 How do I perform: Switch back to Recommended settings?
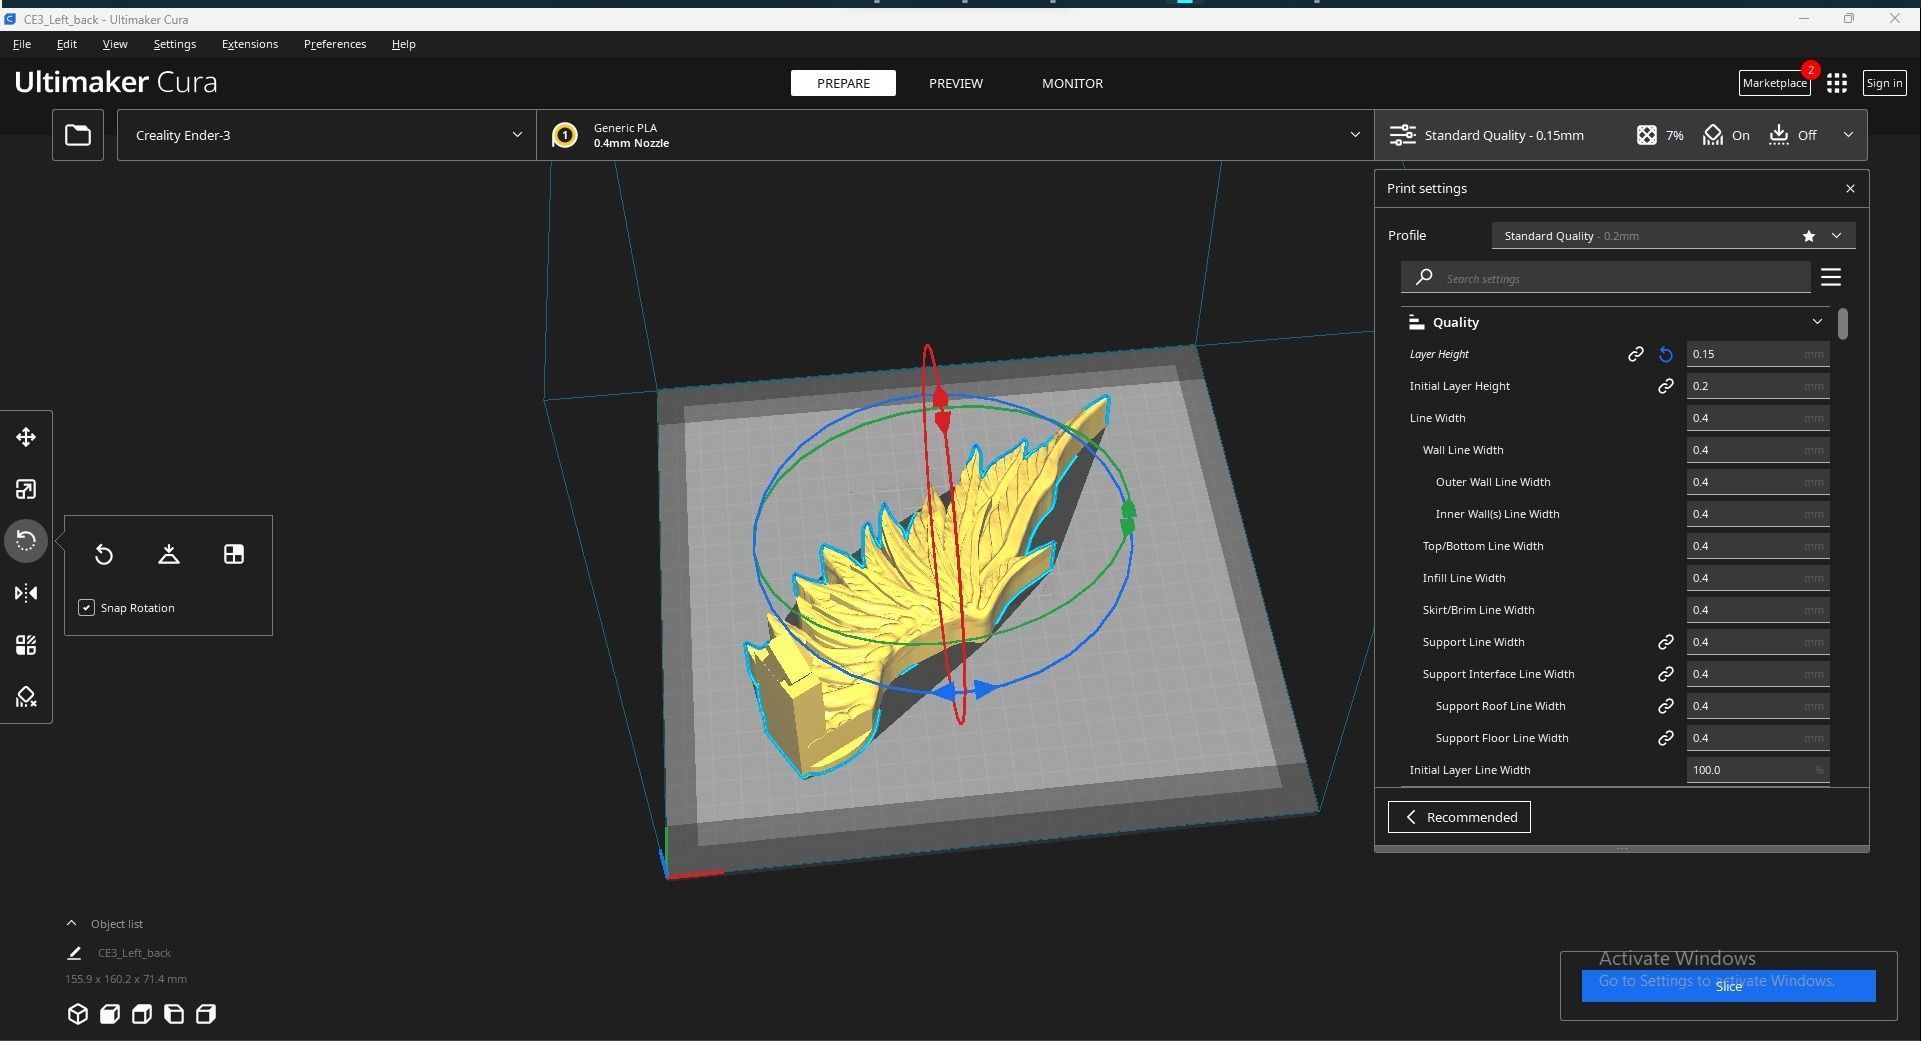point(1459,817)
